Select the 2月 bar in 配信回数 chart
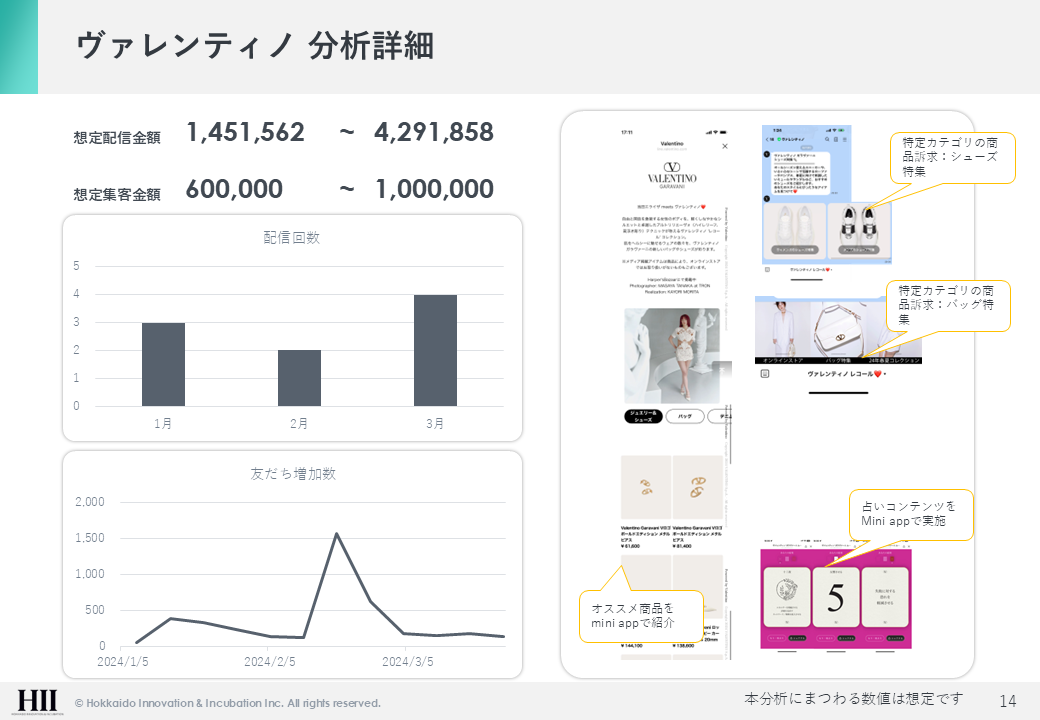 pyautogui.click(x=299, y=378)
